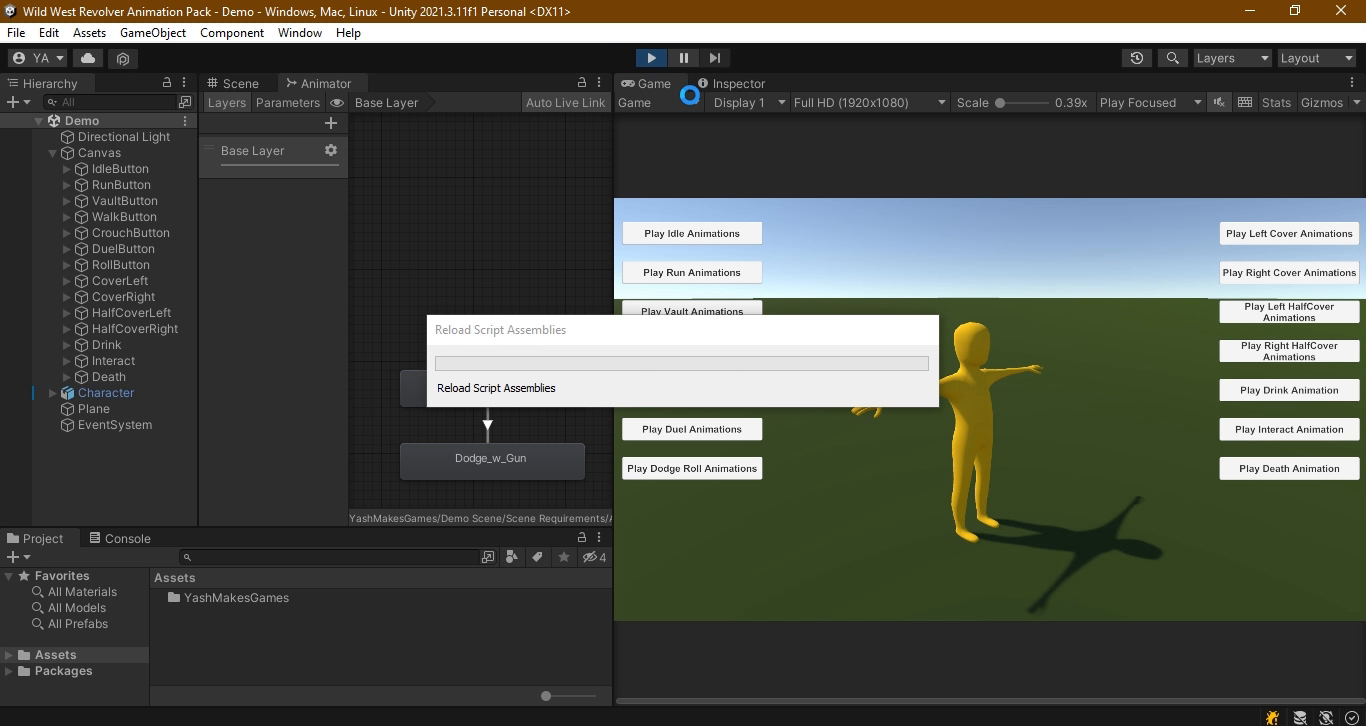1366x726 pixels.
Task: Expand the Character object in Hierarchy
Action: [x=53, y=393]
